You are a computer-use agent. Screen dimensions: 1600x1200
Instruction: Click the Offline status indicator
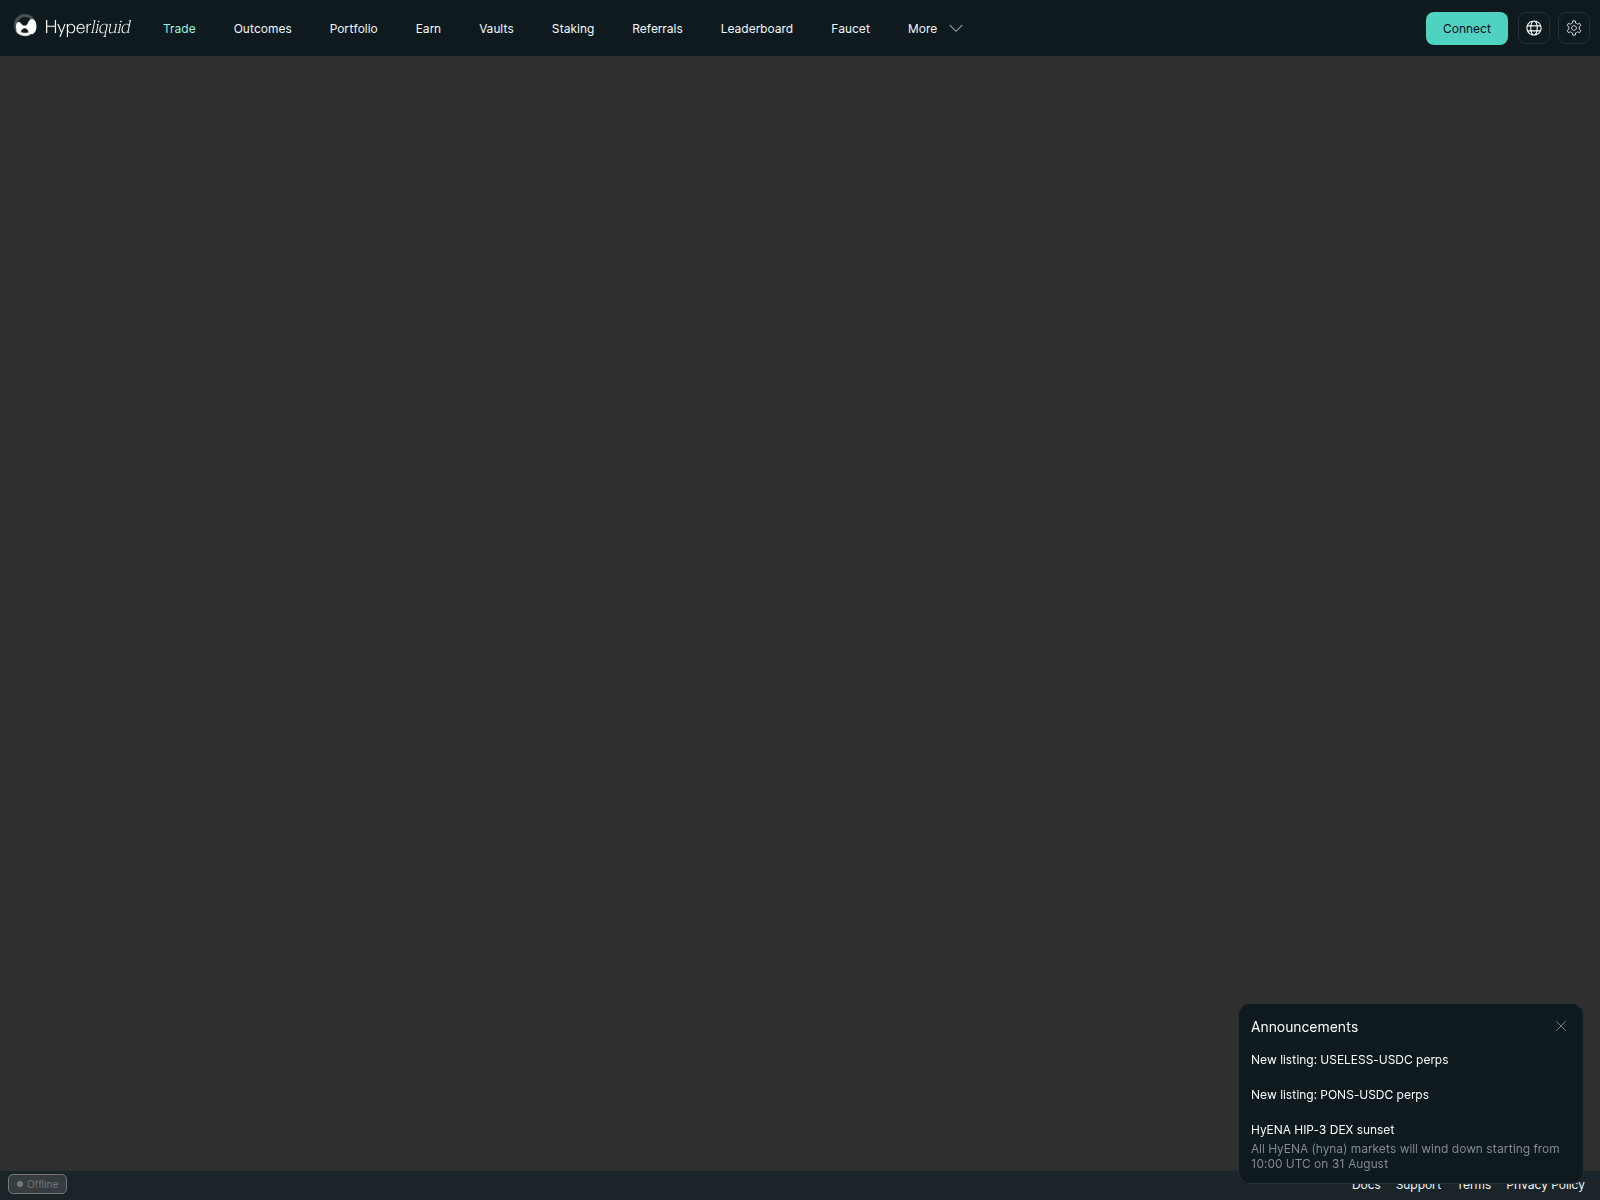37,1184
